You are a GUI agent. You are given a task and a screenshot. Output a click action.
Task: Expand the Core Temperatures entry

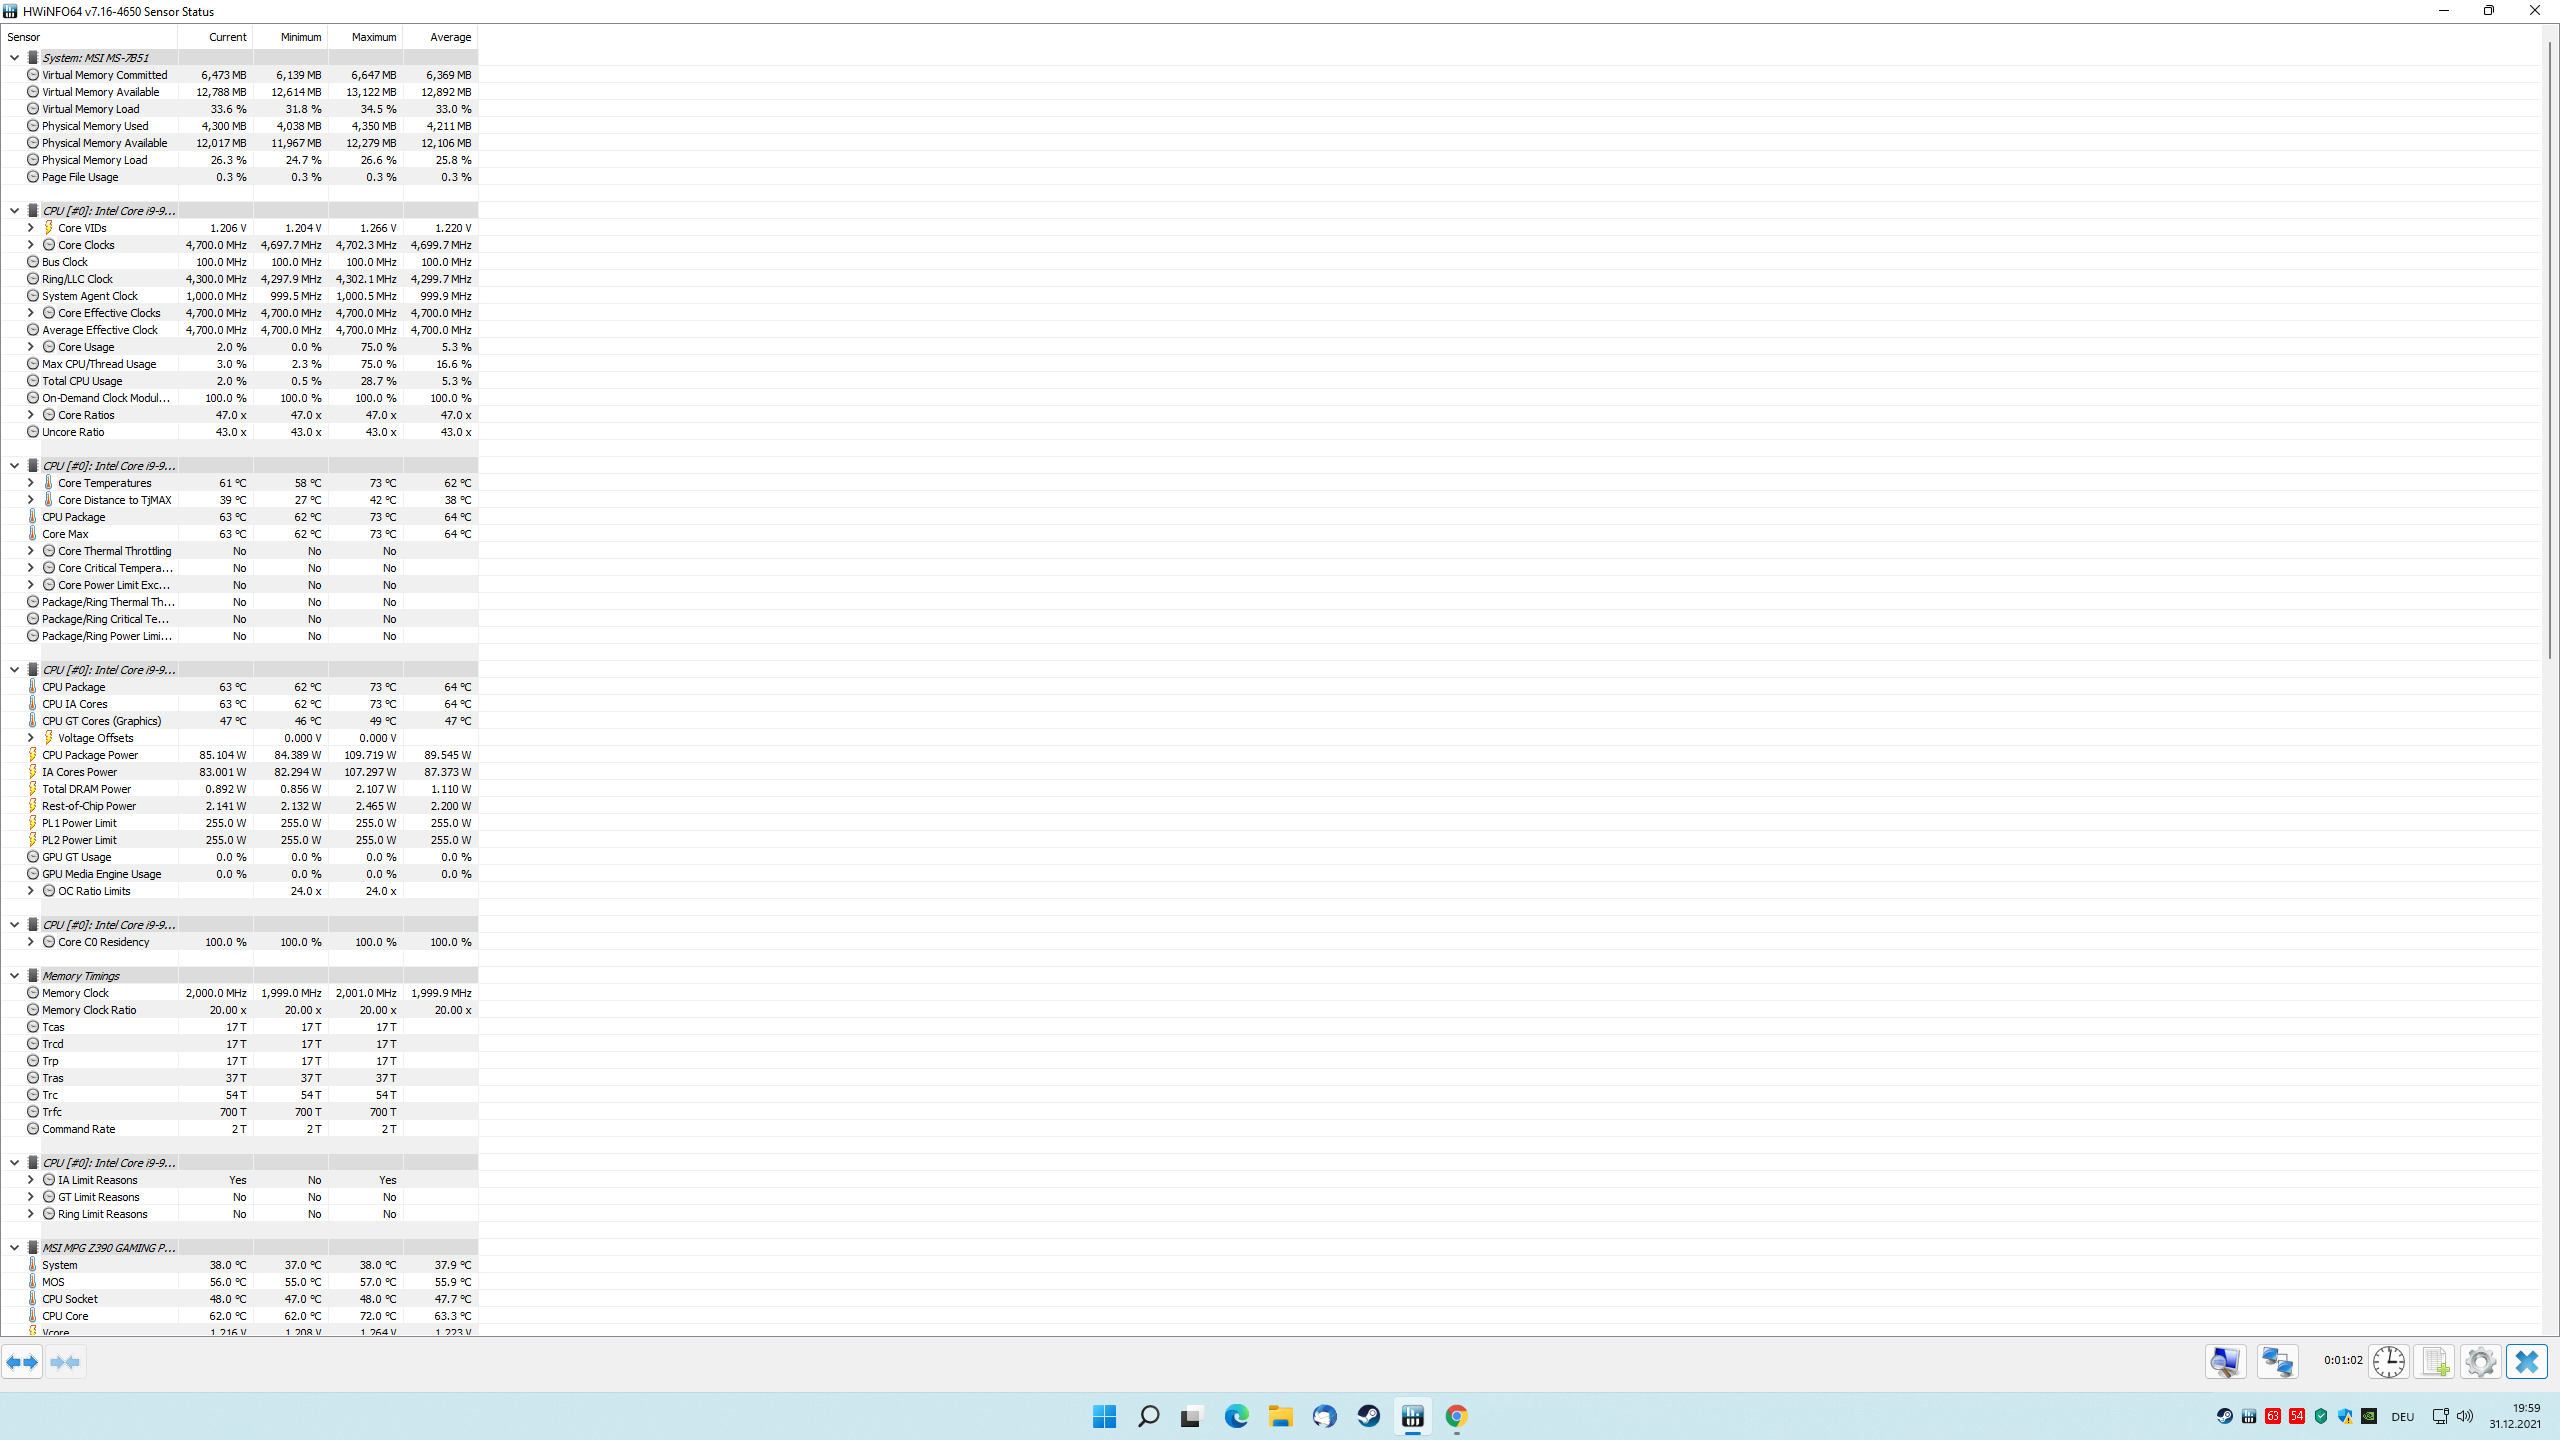pyautogui.click(x=30, y=482)
